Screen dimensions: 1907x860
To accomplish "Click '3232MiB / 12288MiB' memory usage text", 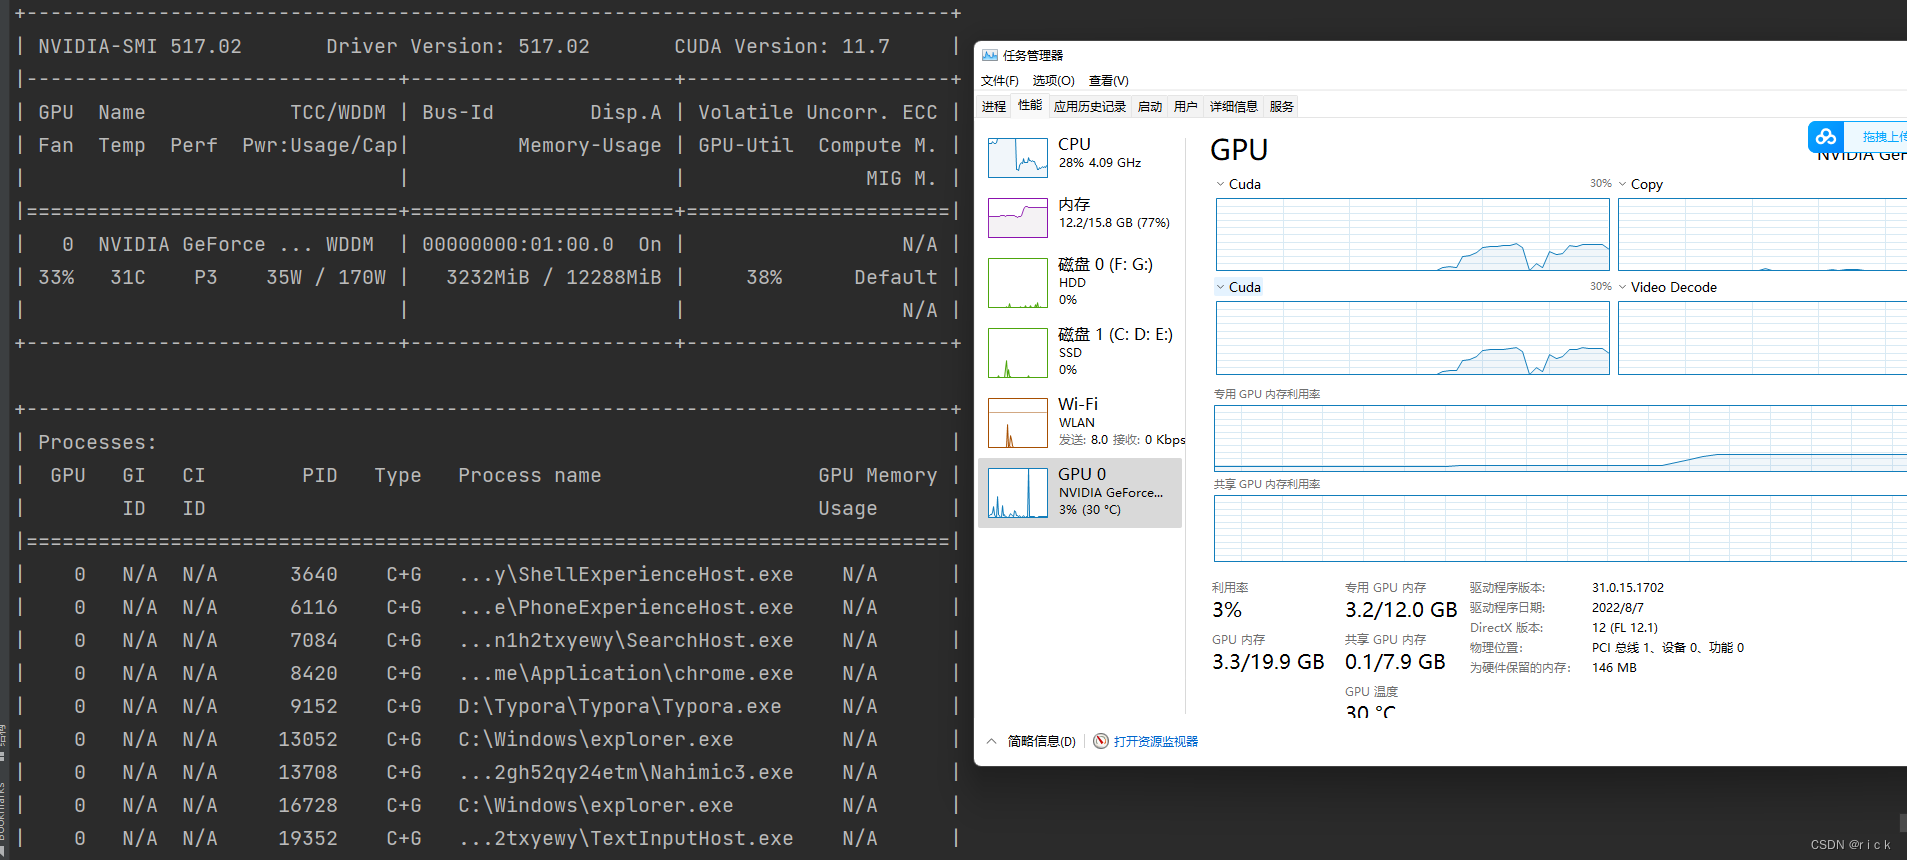I will 554,277.
